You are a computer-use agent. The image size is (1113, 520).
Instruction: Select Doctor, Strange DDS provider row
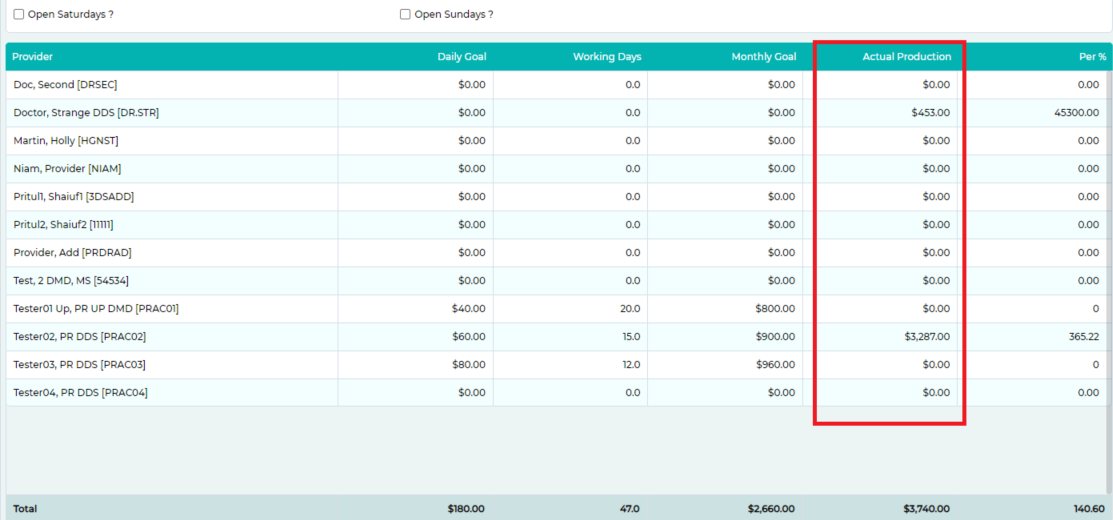pyautogui.click(x=86, y=113)
